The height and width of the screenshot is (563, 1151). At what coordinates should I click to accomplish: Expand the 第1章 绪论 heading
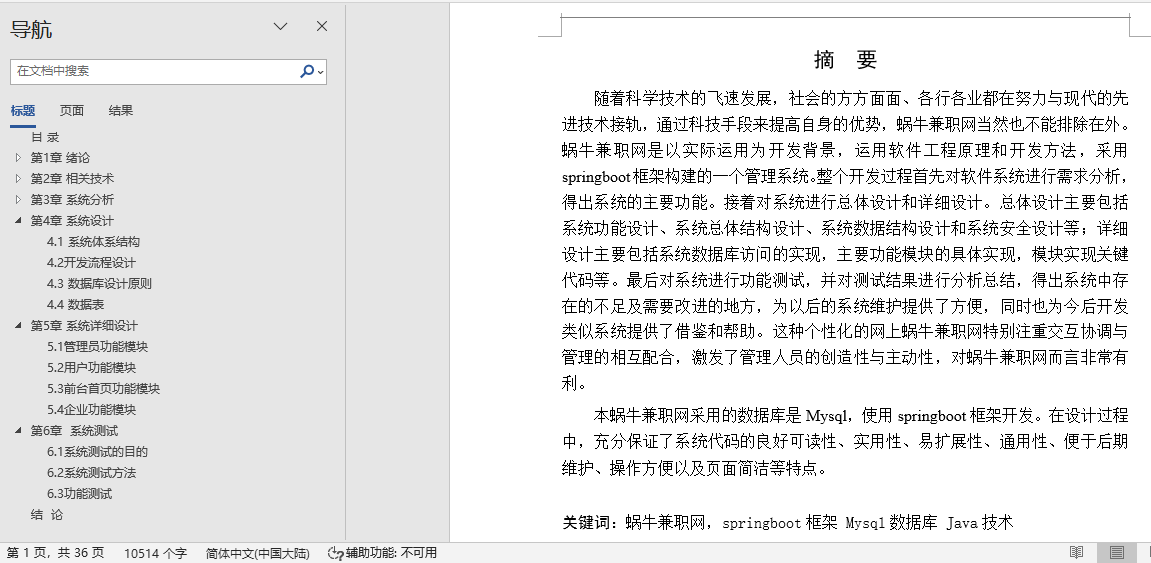tap(18, 158)
